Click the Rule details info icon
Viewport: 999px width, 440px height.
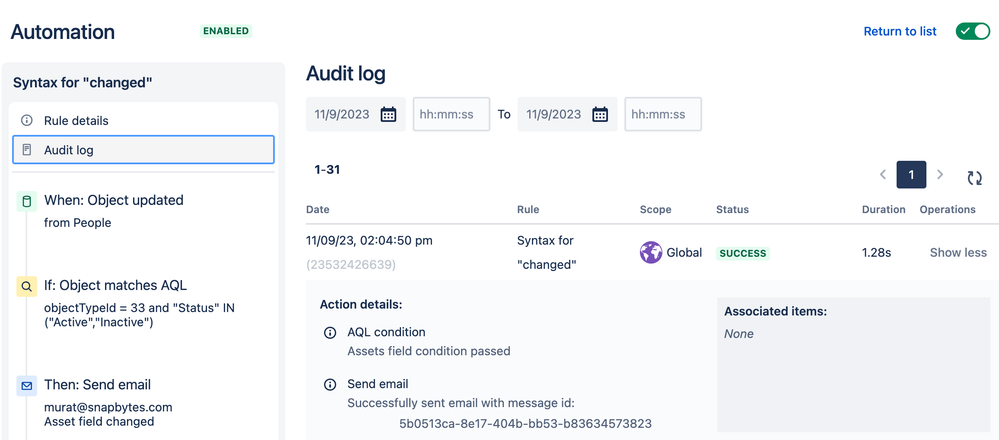pos(27,120)
